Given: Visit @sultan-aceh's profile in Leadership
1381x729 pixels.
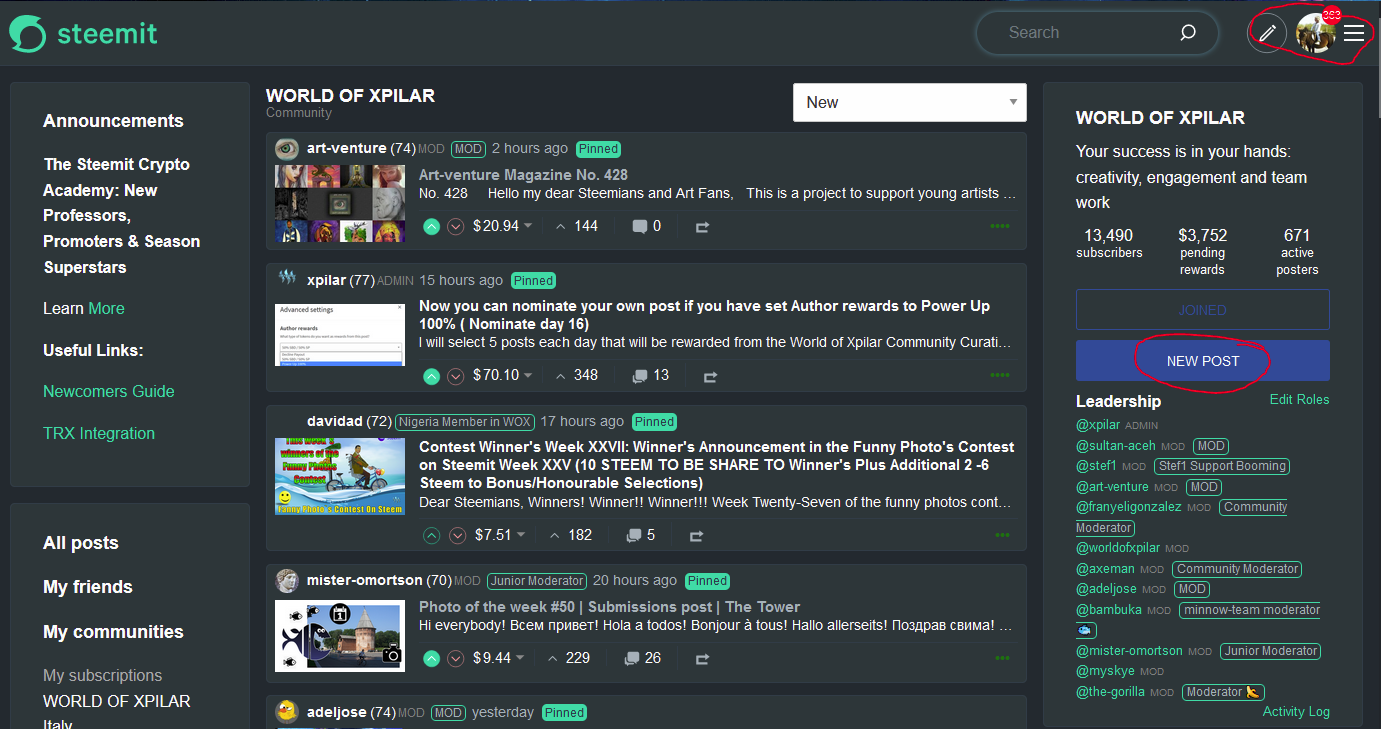Looking at the screenshot, I should point(1115,446).
